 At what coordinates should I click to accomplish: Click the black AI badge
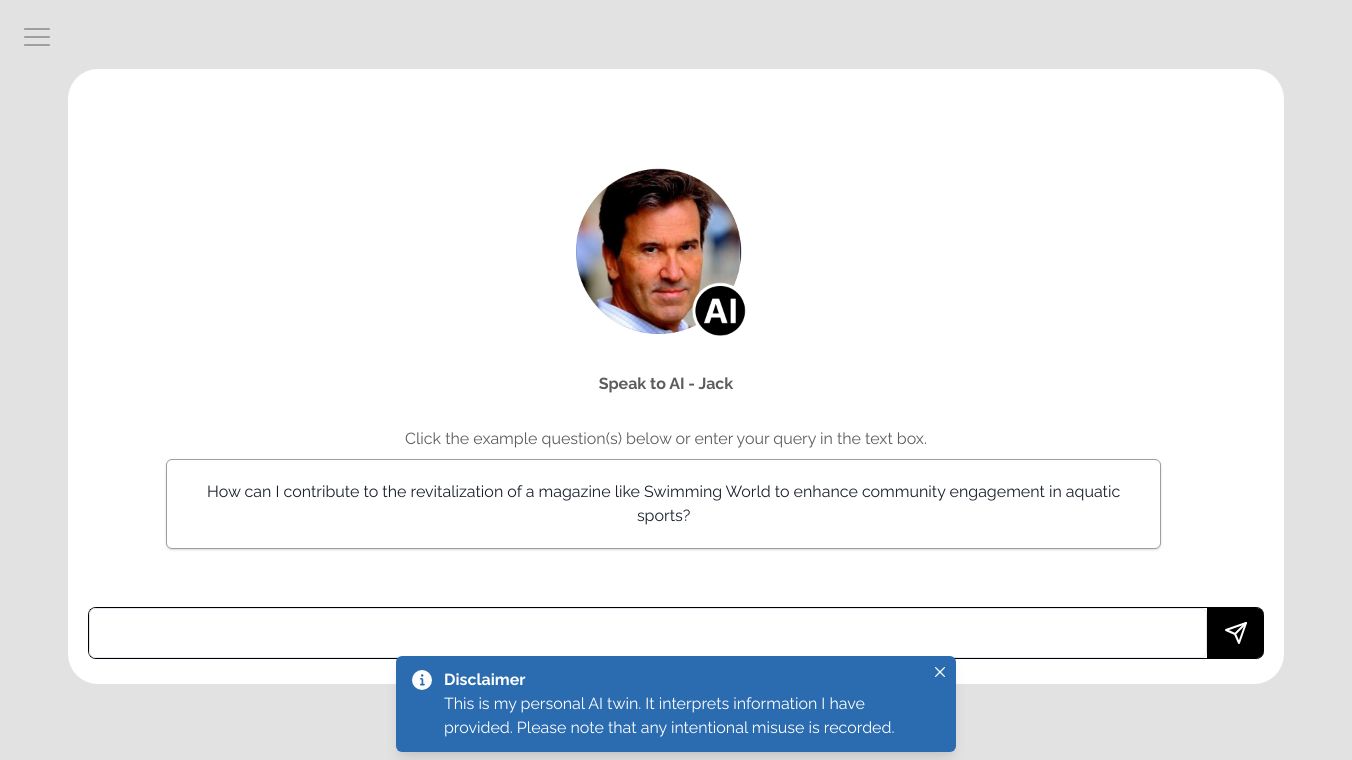coord(720,311)
